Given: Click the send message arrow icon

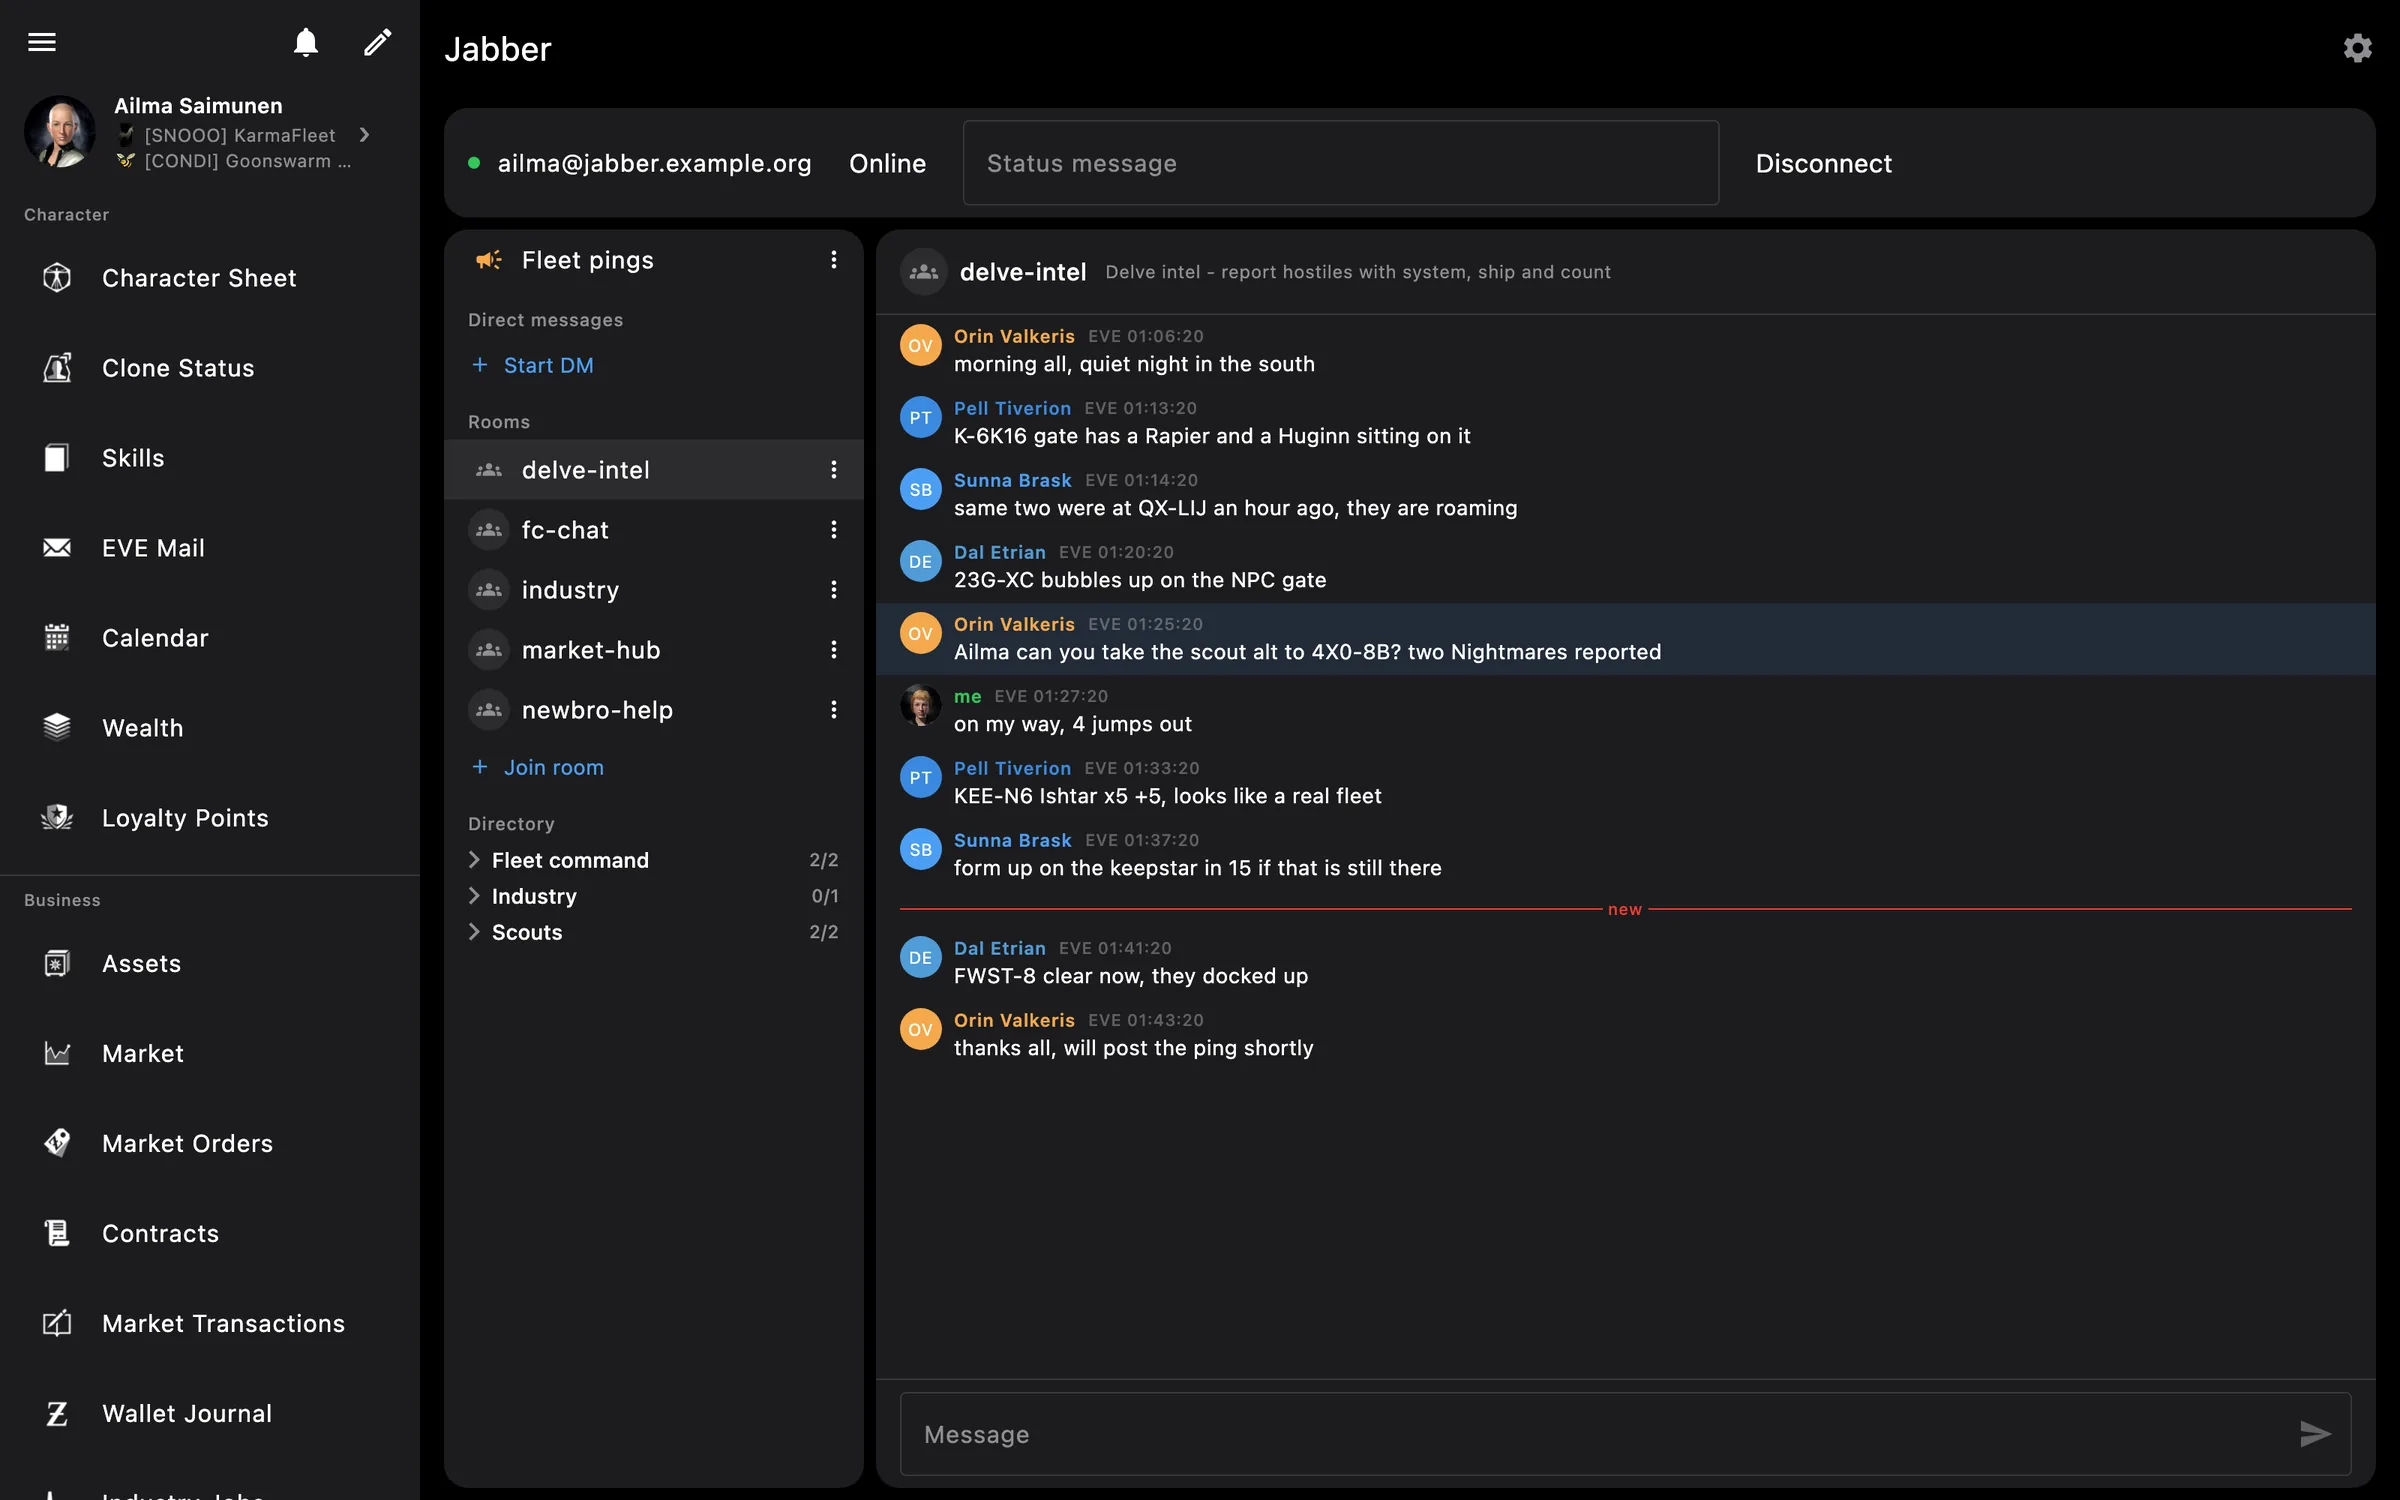Looking at the screenshot, I should tap(2315, 1434).
